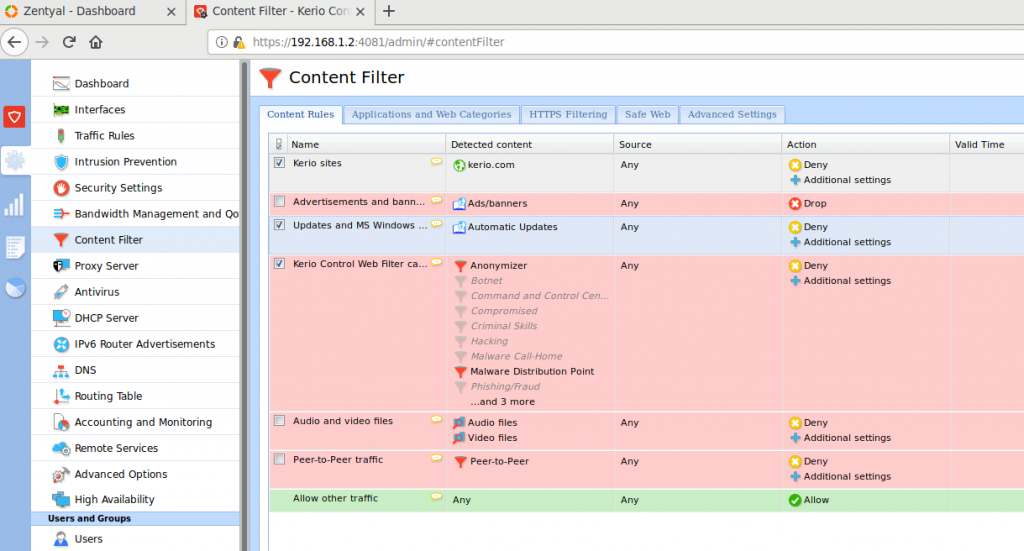
Task: Click Additional settings for Peer-to-Peer traffic
Action: [847, 477]
